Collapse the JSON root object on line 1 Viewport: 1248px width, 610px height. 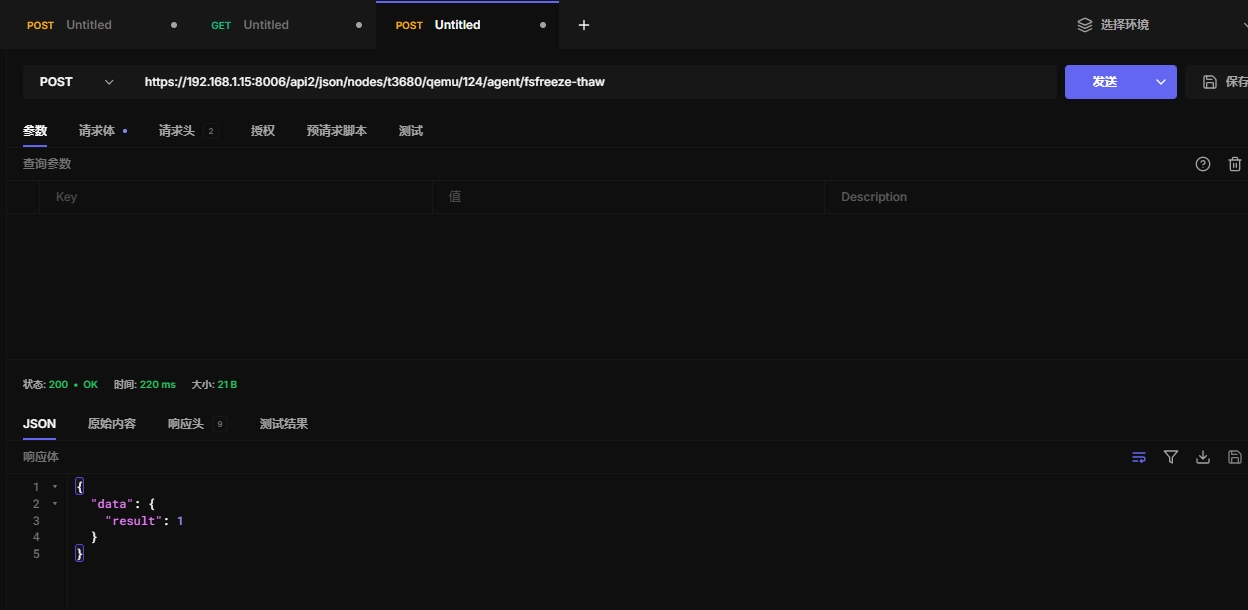55,487
